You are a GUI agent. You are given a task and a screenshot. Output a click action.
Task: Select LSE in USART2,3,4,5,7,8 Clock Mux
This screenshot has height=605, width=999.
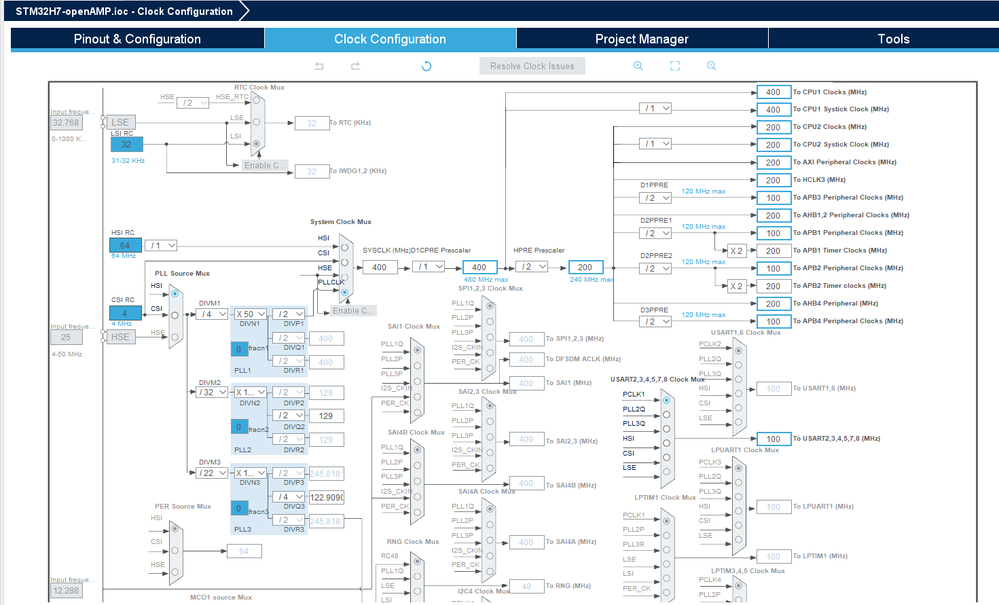pos(666,473)
